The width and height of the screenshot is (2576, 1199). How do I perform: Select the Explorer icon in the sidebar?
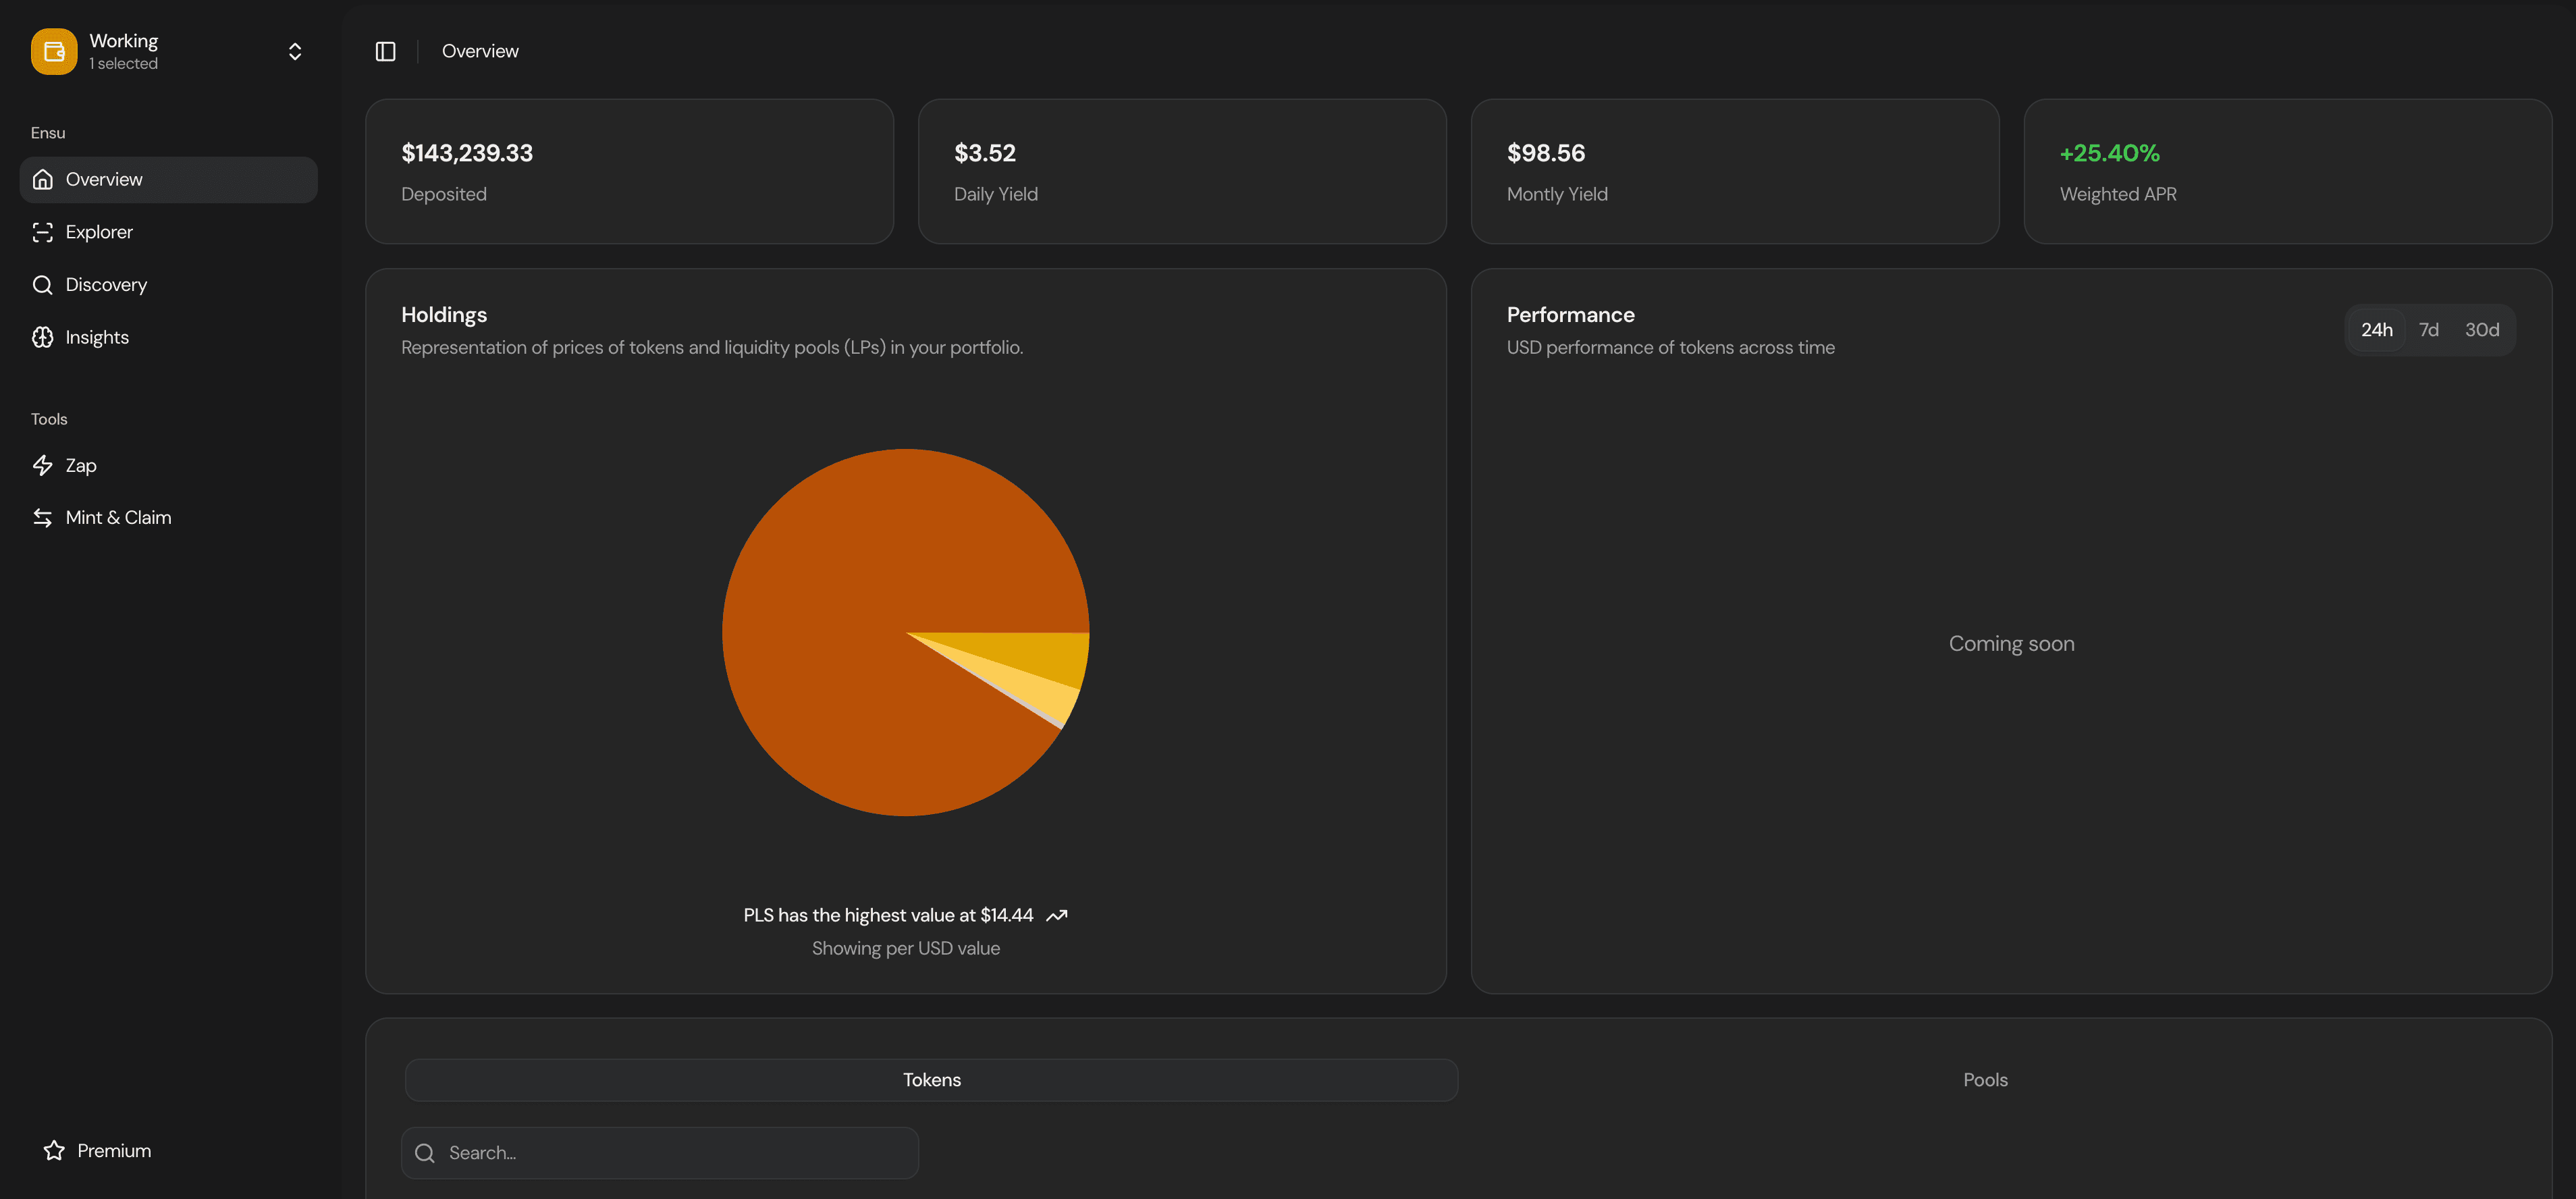(x=43, y=231)
